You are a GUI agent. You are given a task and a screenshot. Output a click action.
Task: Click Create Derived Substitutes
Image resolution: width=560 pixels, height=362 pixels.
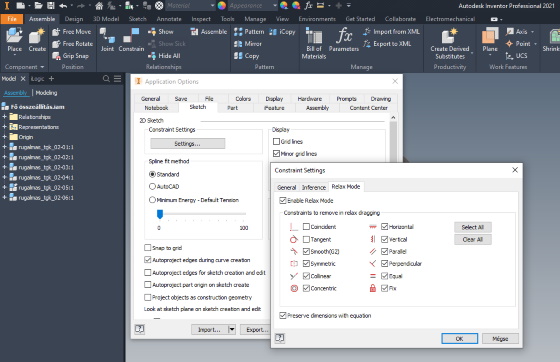pos(450,44)
